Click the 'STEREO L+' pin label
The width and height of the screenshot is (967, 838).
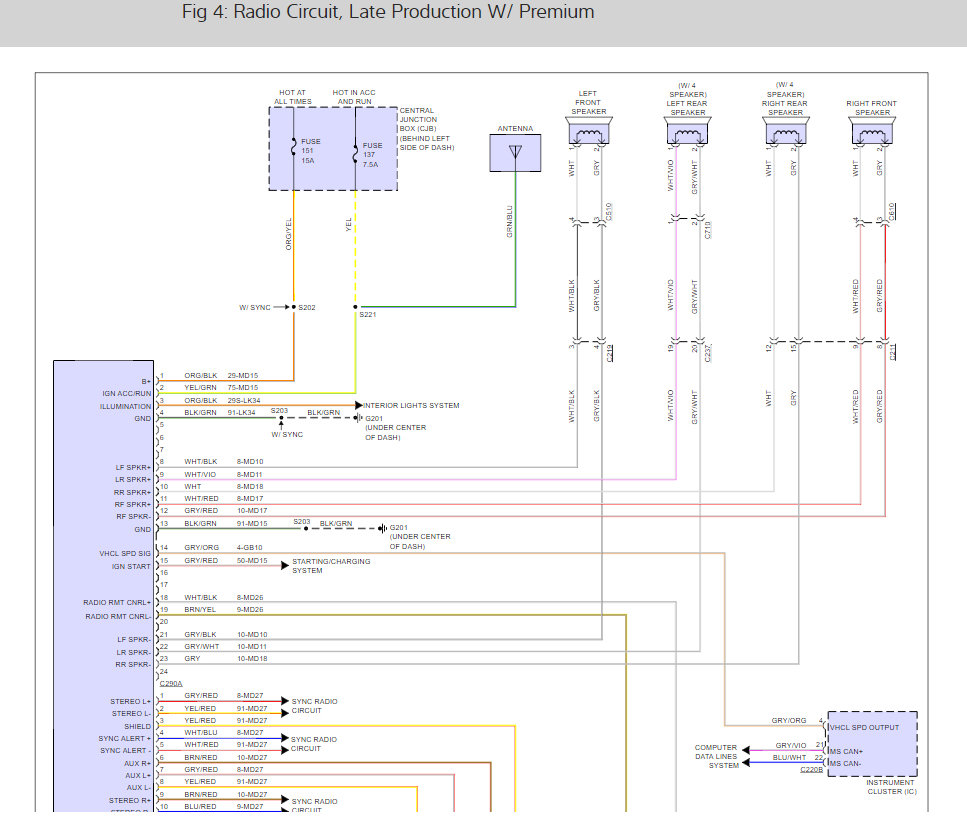pyautogui.click(x=131, y=702)
